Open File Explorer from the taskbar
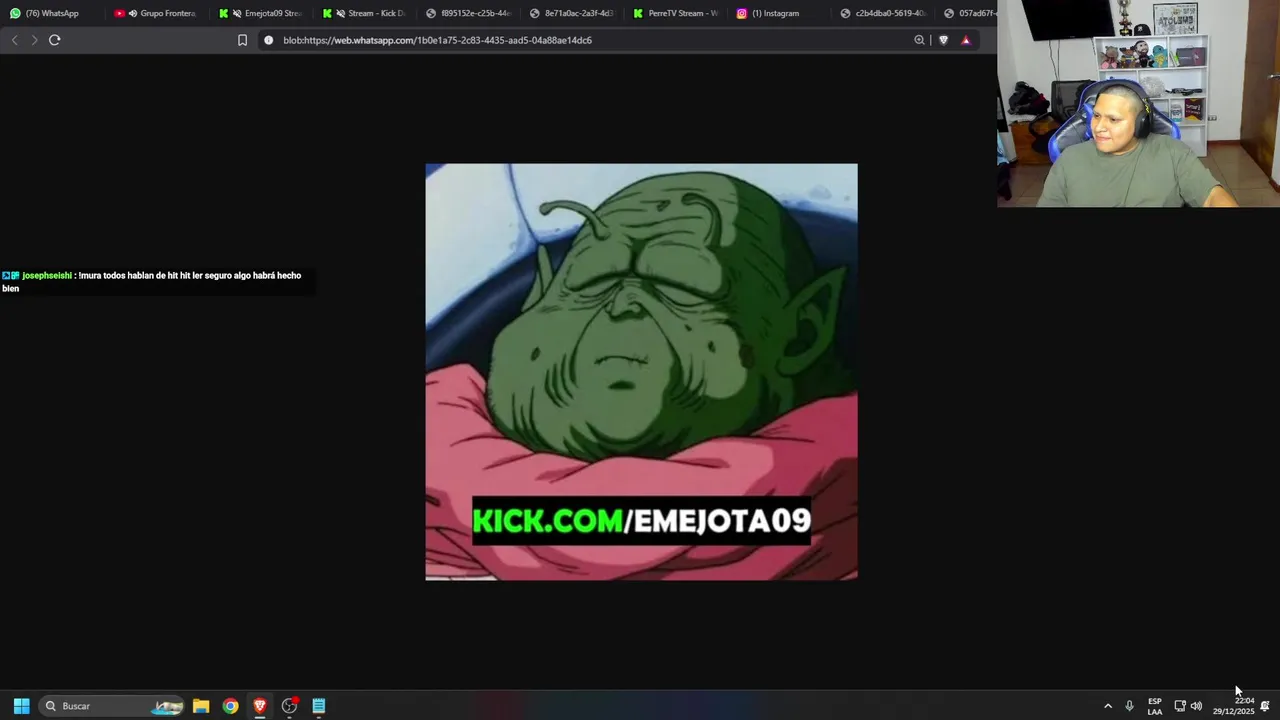This screenshot has height=720, width=1280. click(x=201, y=706)
